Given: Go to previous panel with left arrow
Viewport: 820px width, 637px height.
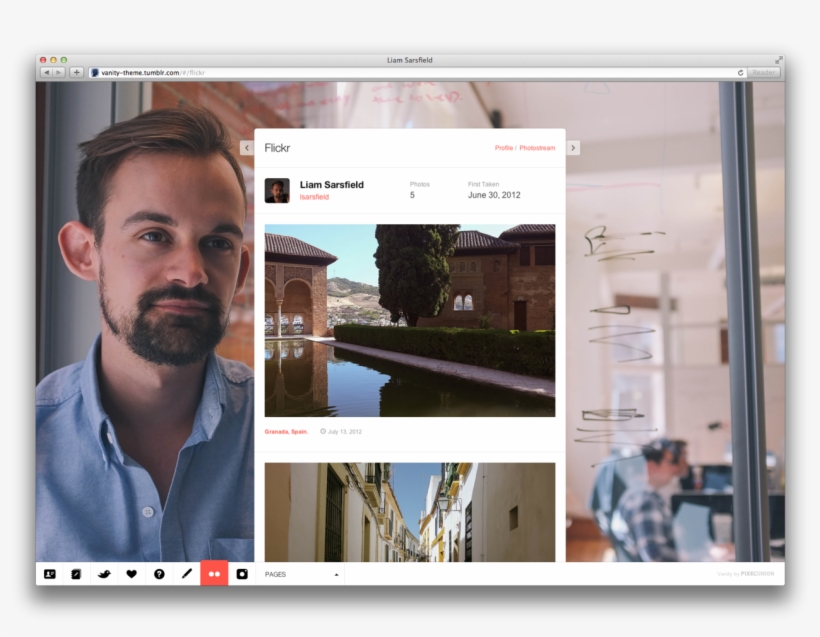Looking at the screenshot, I should [x=246, y=148].
